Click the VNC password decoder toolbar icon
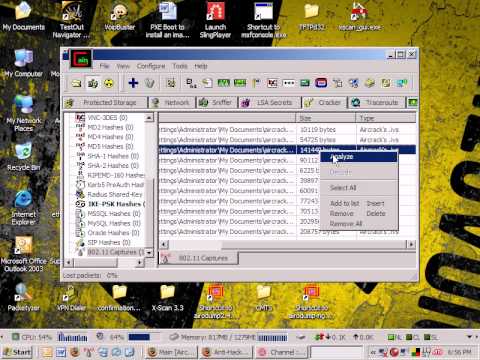480x360 pixels. (x=272, y=83)
